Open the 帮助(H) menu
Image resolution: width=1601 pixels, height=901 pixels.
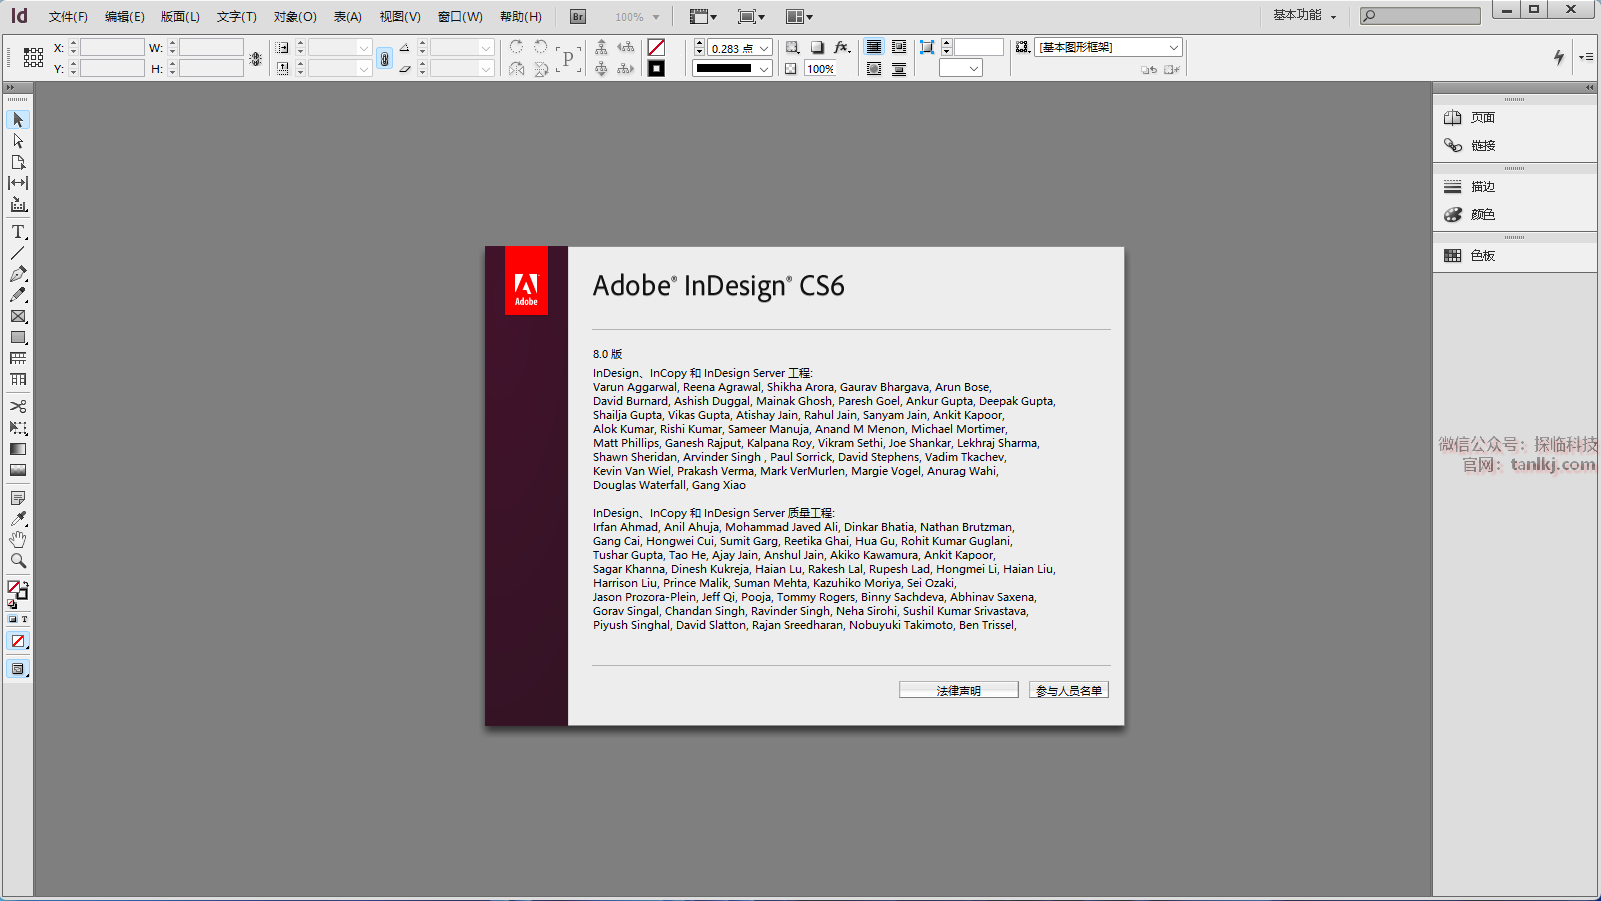[520, 17]
